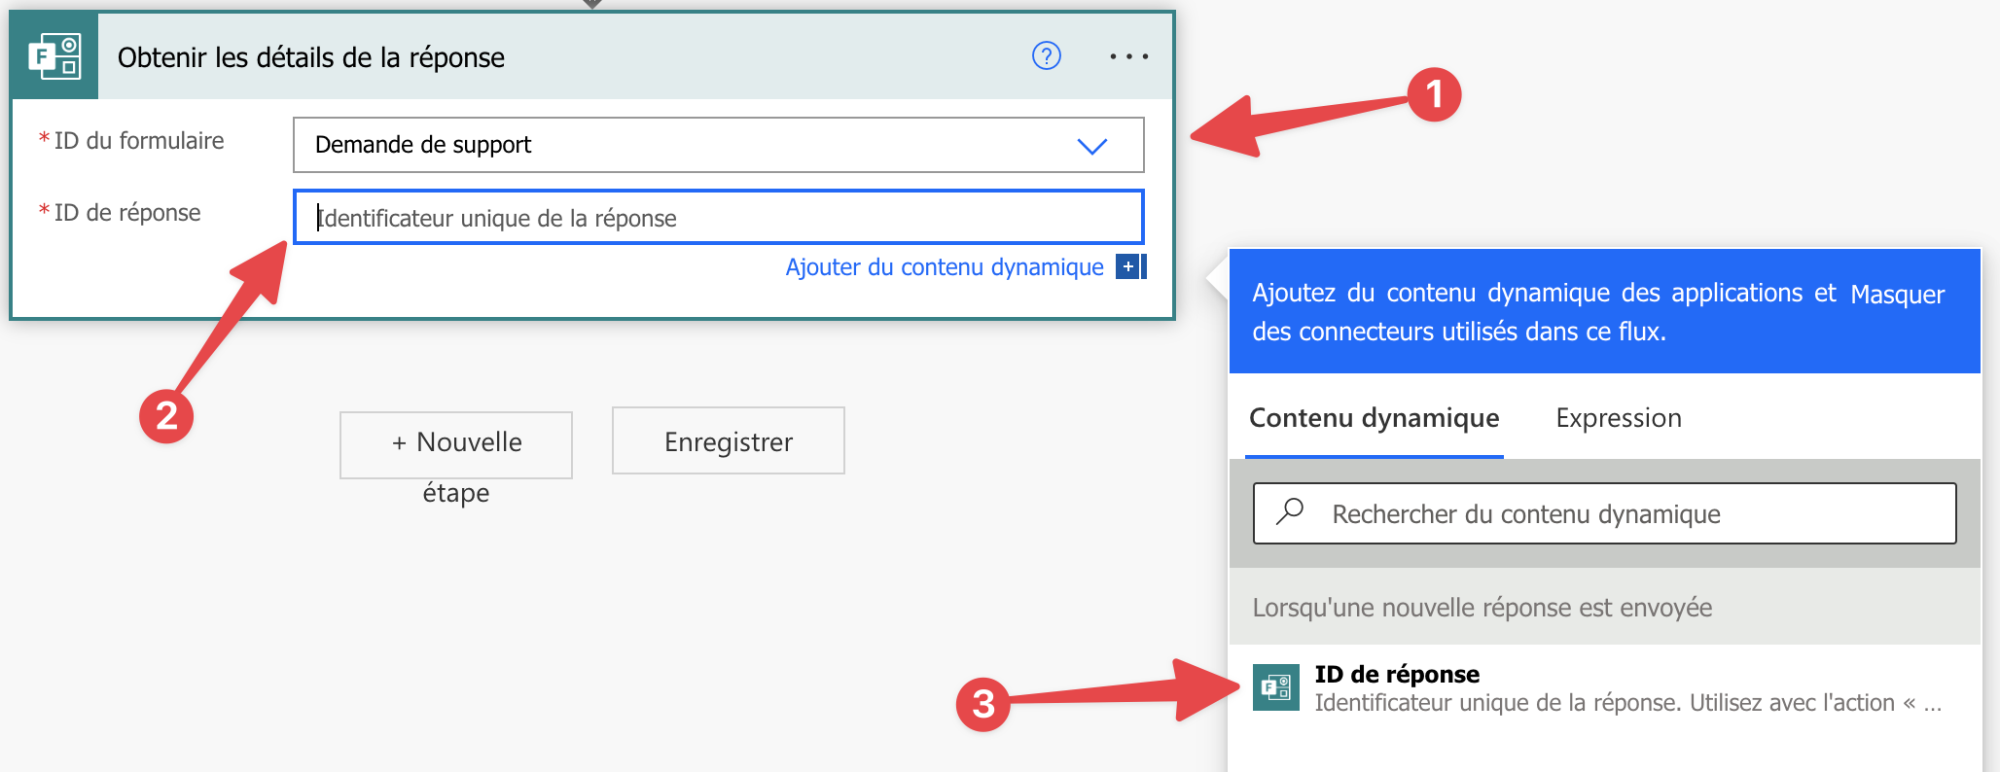
Task: Open help for Obtenir les détails action
Action: coord(1046,56)
